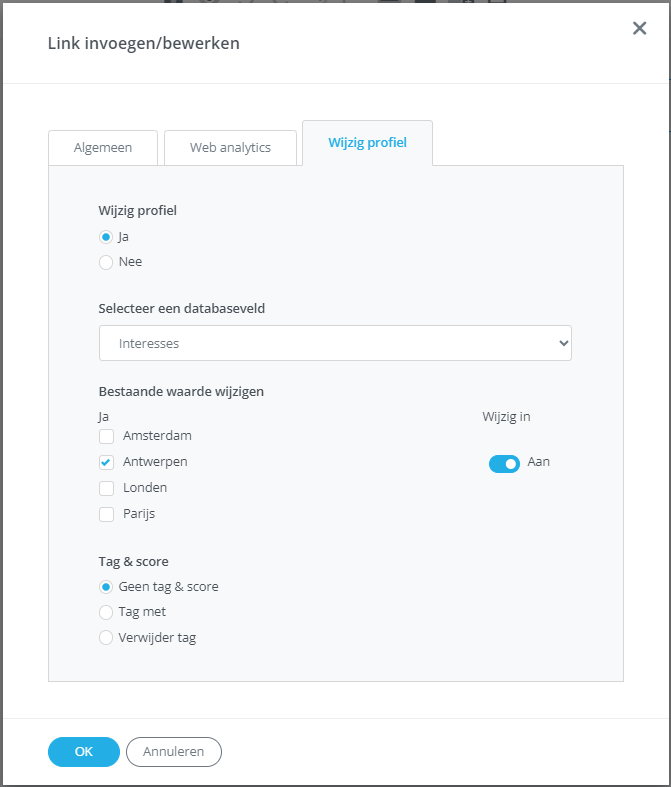Select the Verwijder tag option
Screen dimensions: 671x787
106,638
